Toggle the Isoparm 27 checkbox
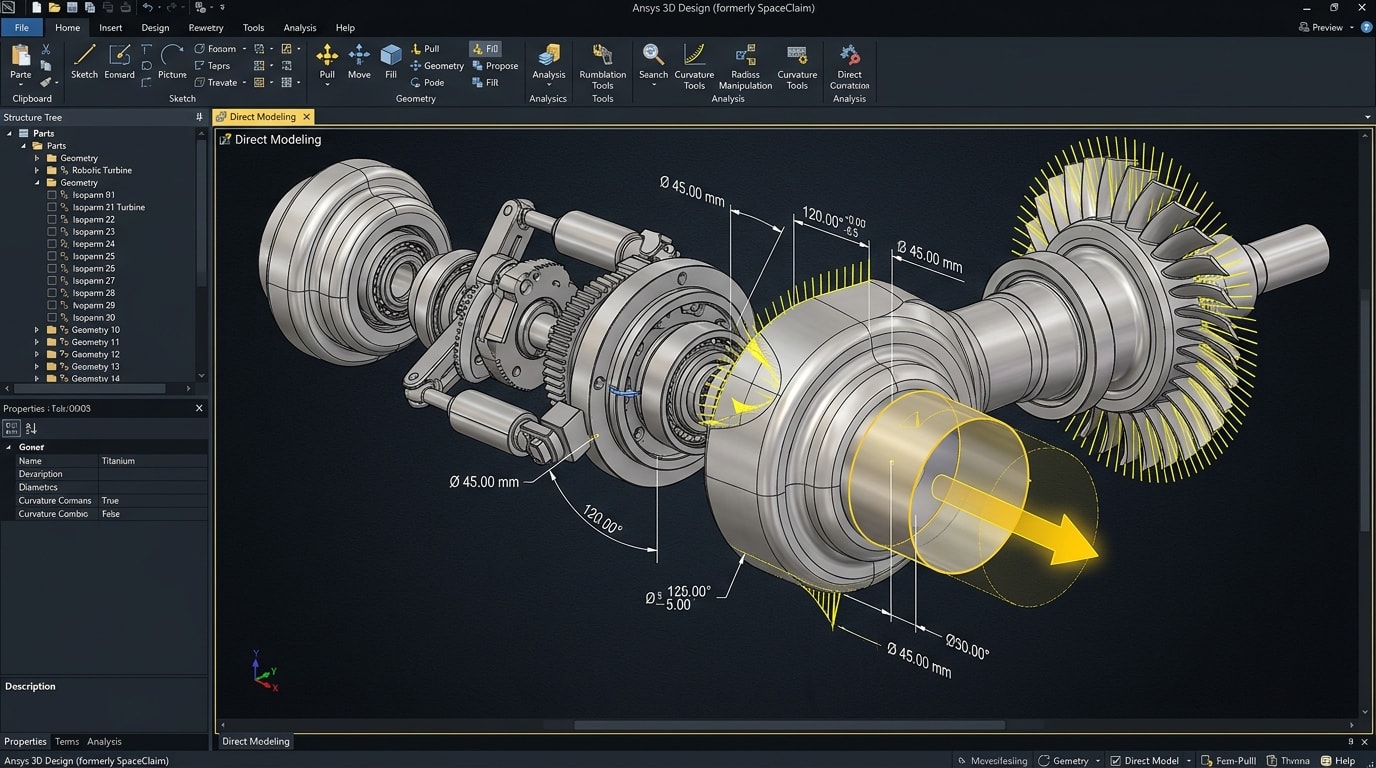The height and width of the screenshot is (768, 1376). click(x=52, y=281)
